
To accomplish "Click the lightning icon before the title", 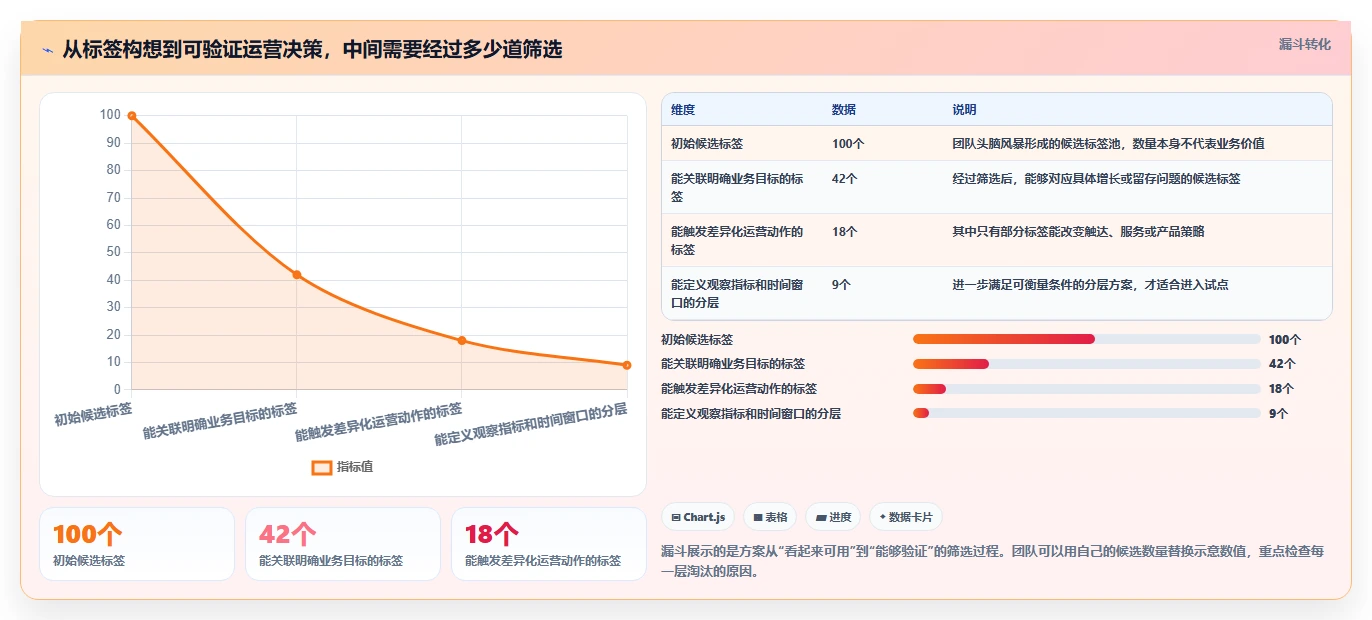I will (47, 49).
